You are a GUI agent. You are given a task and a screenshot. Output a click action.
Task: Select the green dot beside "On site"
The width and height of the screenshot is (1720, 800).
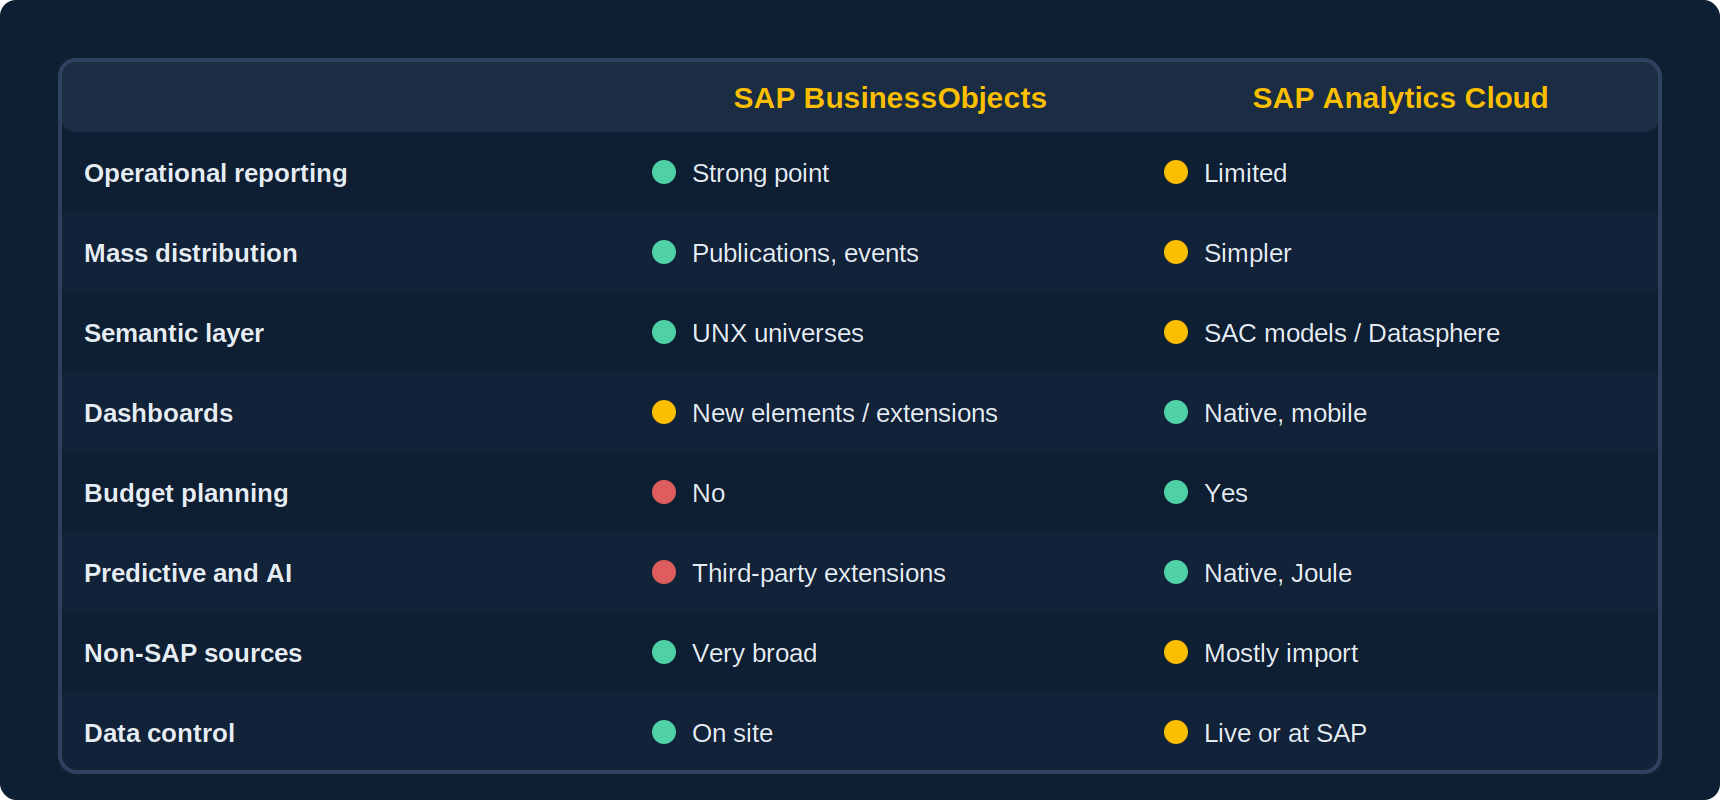[x=664, y=732]
